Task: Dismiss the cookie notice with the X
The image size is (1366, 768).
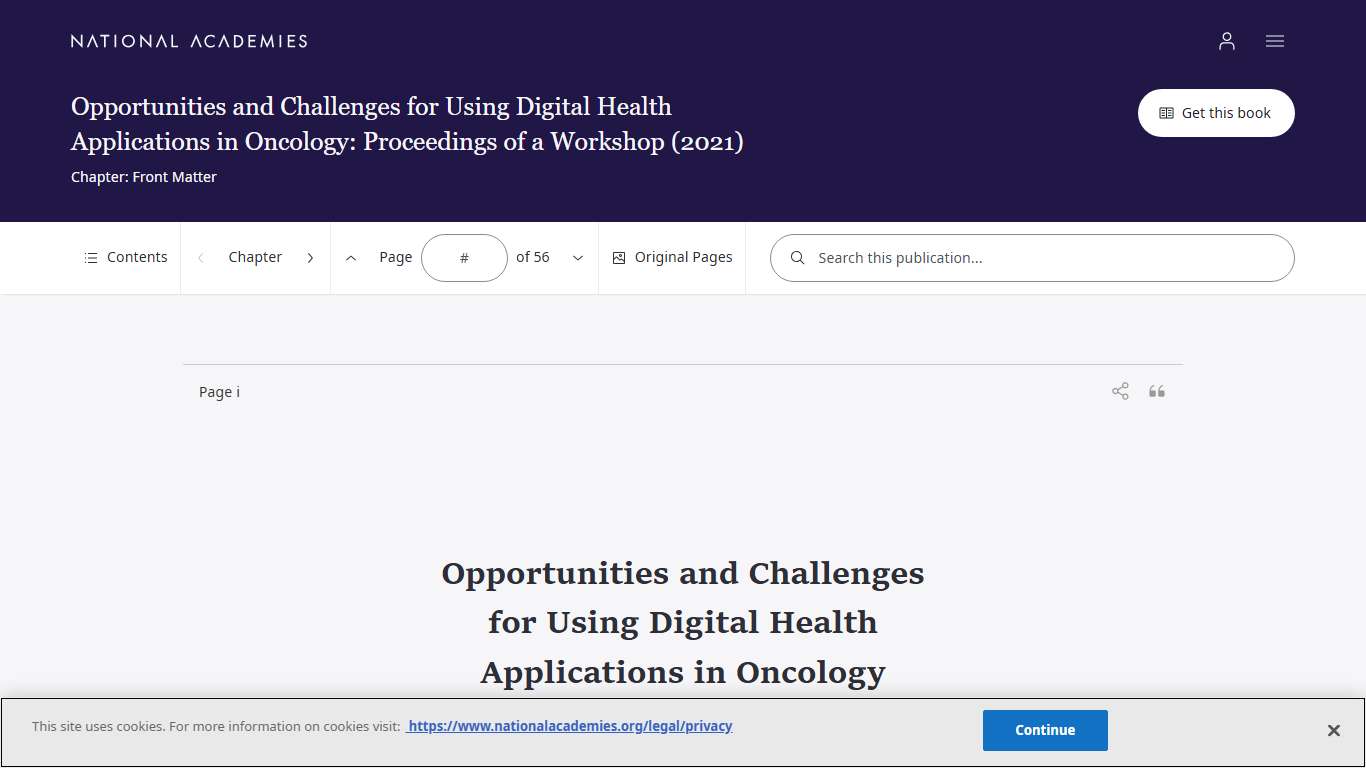Action: coord(1334,730)
